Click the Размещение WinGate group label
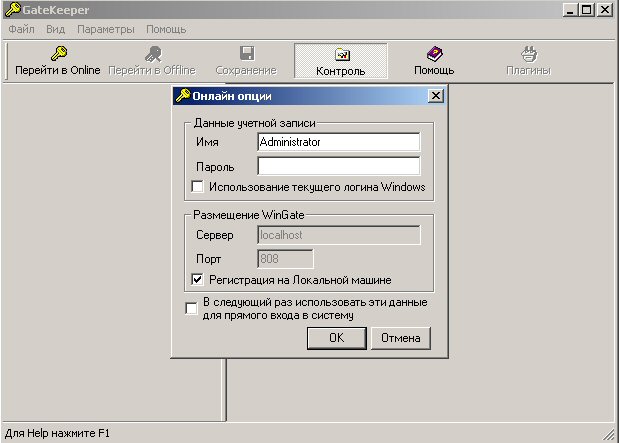The width and height of the screenshot is (619, 443). pos(249,215)
